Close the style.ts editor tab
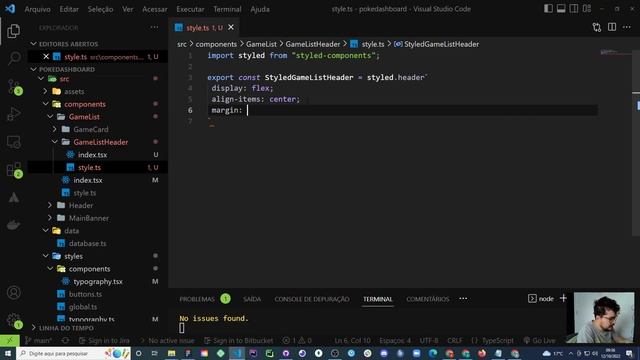The height and width of the screenshot is (360, 640). pos(231,27)
